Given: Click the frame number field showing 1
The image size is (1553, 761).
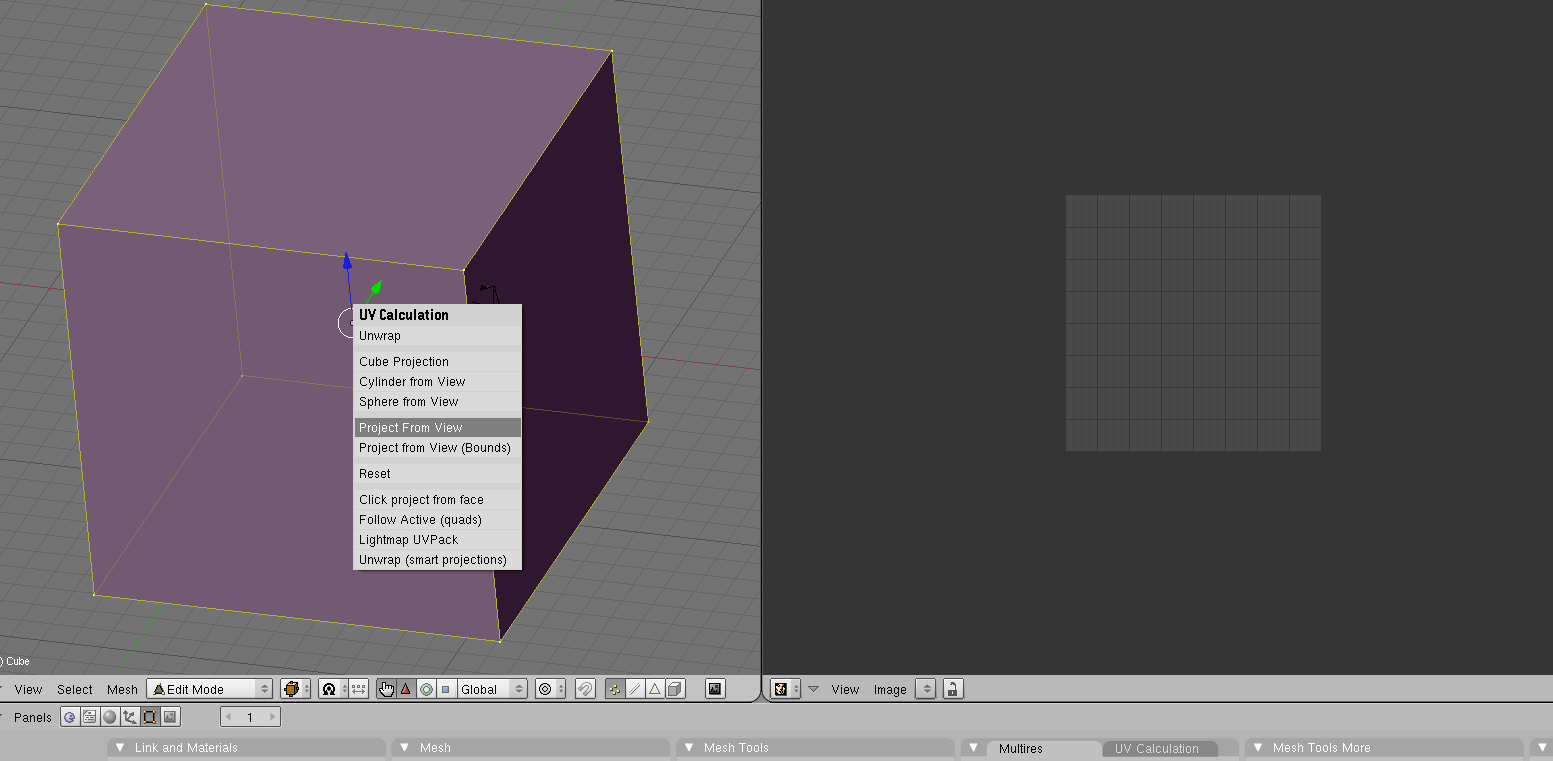Looking at the screenshot, I should click(250, 717).
